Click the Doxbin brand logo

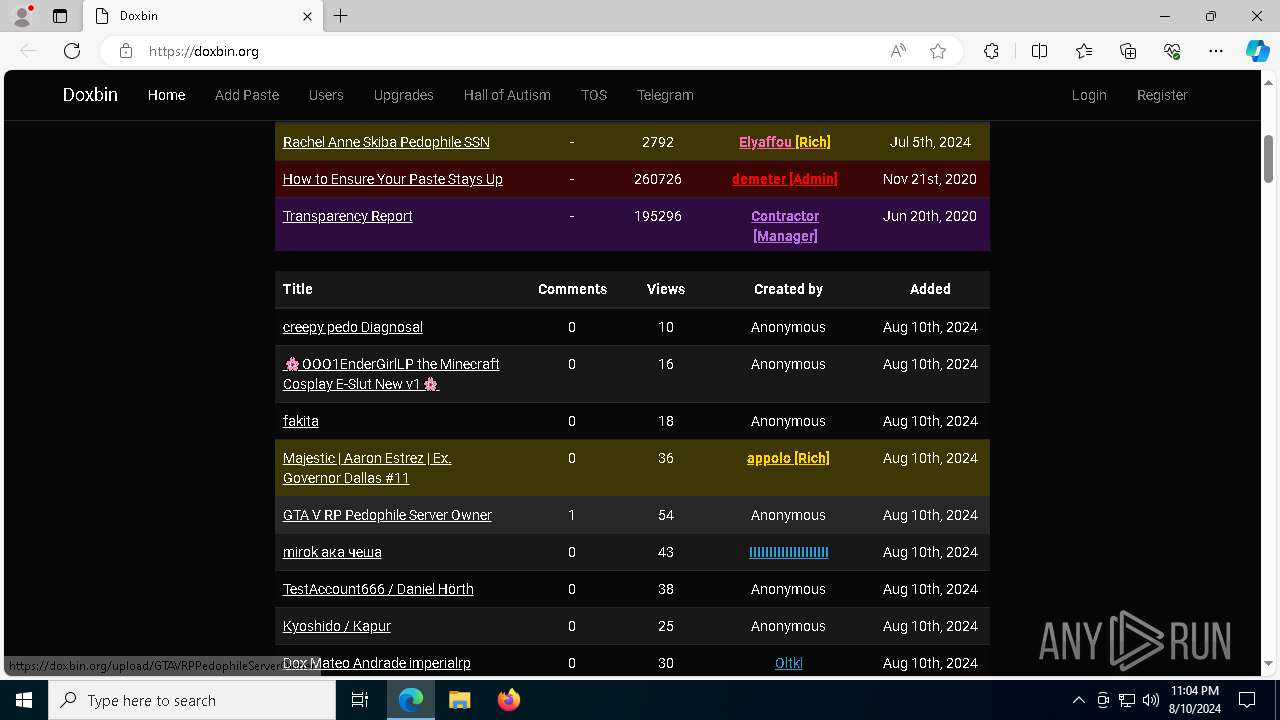pyautogui.click(x=90, y=95)
